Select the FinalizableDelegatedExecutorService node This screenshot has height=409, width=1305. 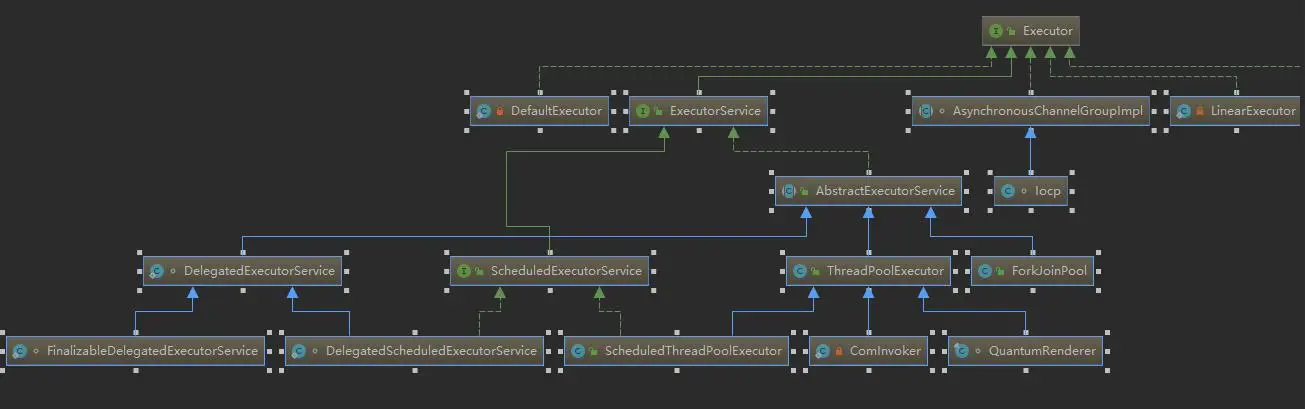click(x=135, y=351)
